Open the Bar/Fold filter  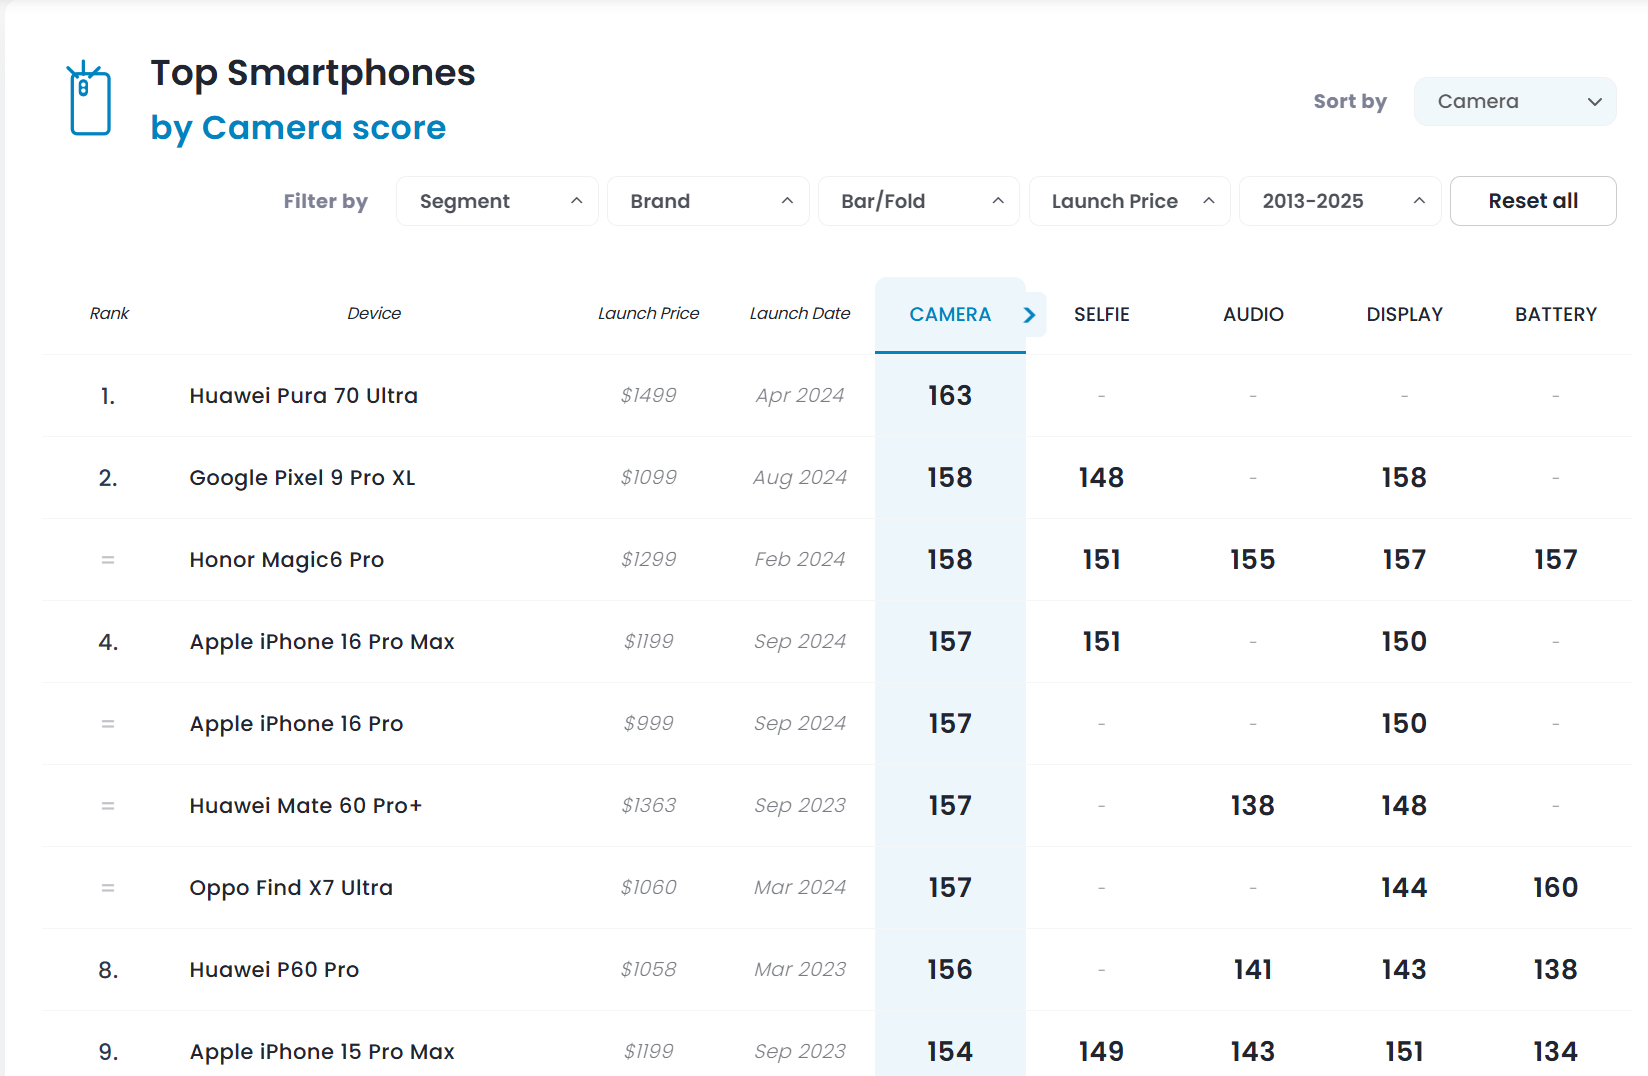pyautogui.click(x=918, y=202)
